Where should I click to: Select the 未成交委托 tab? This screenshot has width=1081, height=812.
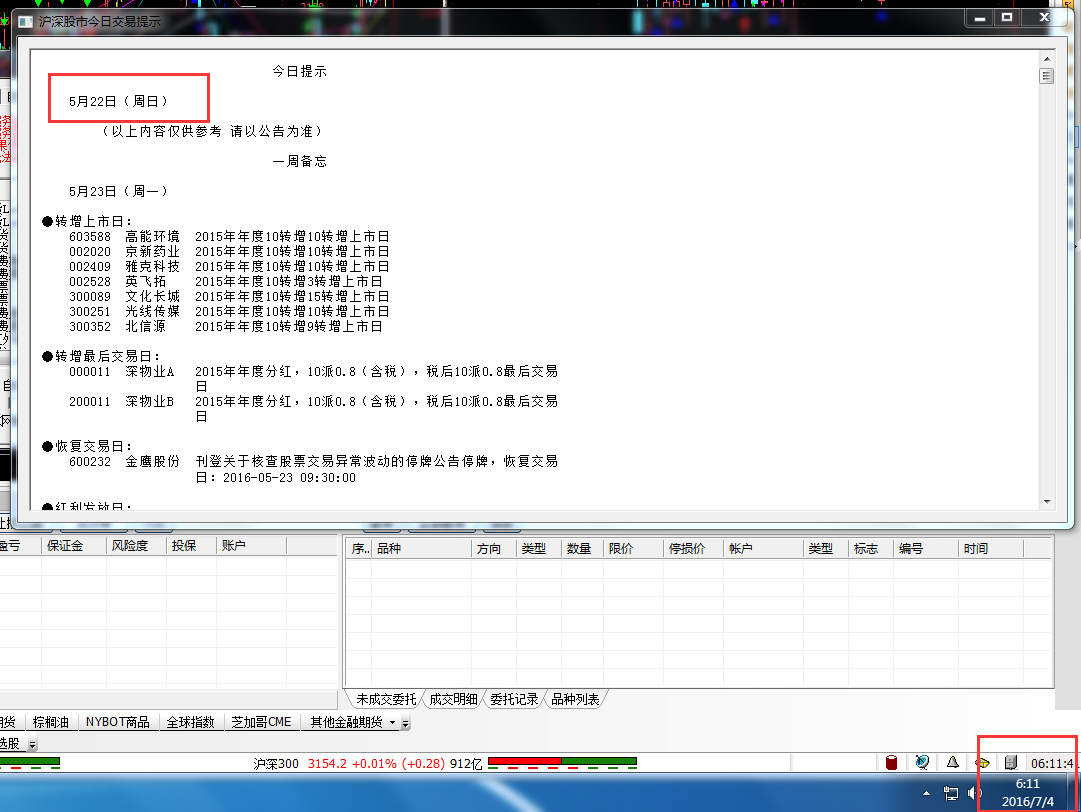[x=386, y=700]
